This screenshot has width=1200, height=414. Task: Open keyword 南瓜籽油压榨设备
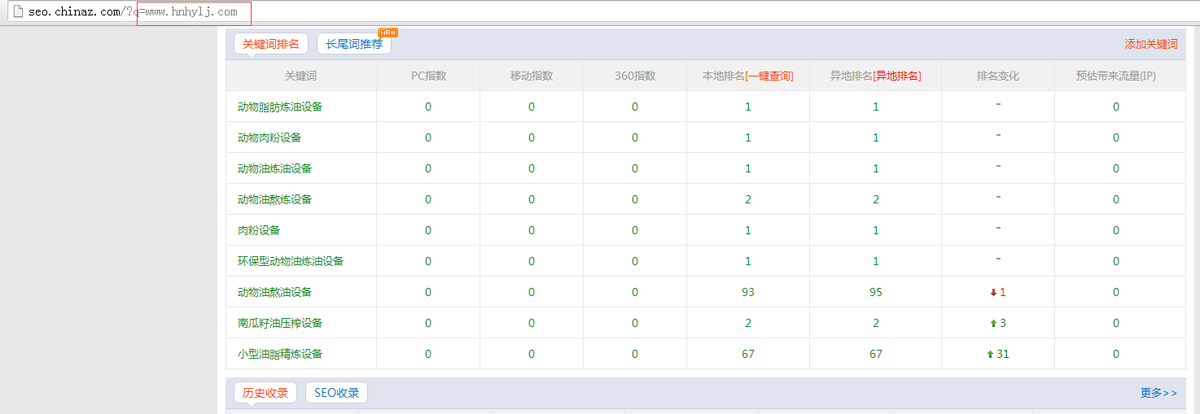280,323
